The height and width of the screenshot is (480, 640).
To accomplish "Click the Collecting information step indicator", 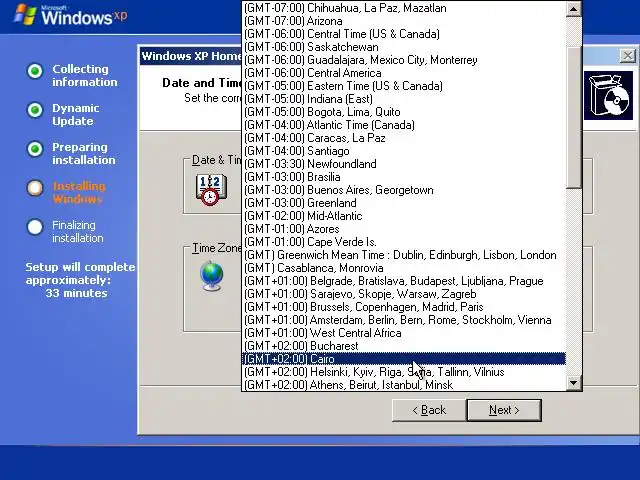I will click(35, 71).
